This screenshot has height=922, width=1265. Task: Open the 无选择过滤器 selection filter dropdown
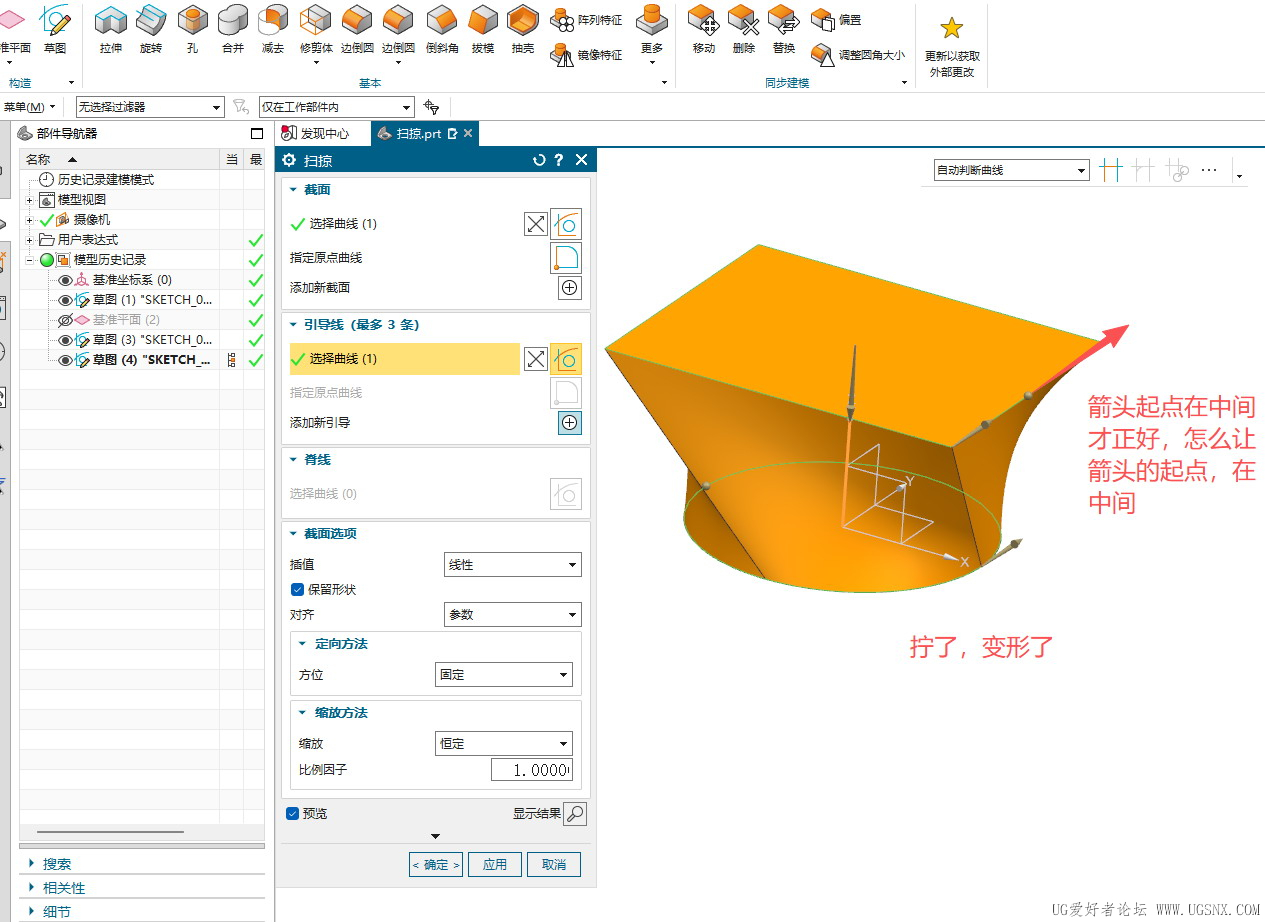click(x=150, y=107)
